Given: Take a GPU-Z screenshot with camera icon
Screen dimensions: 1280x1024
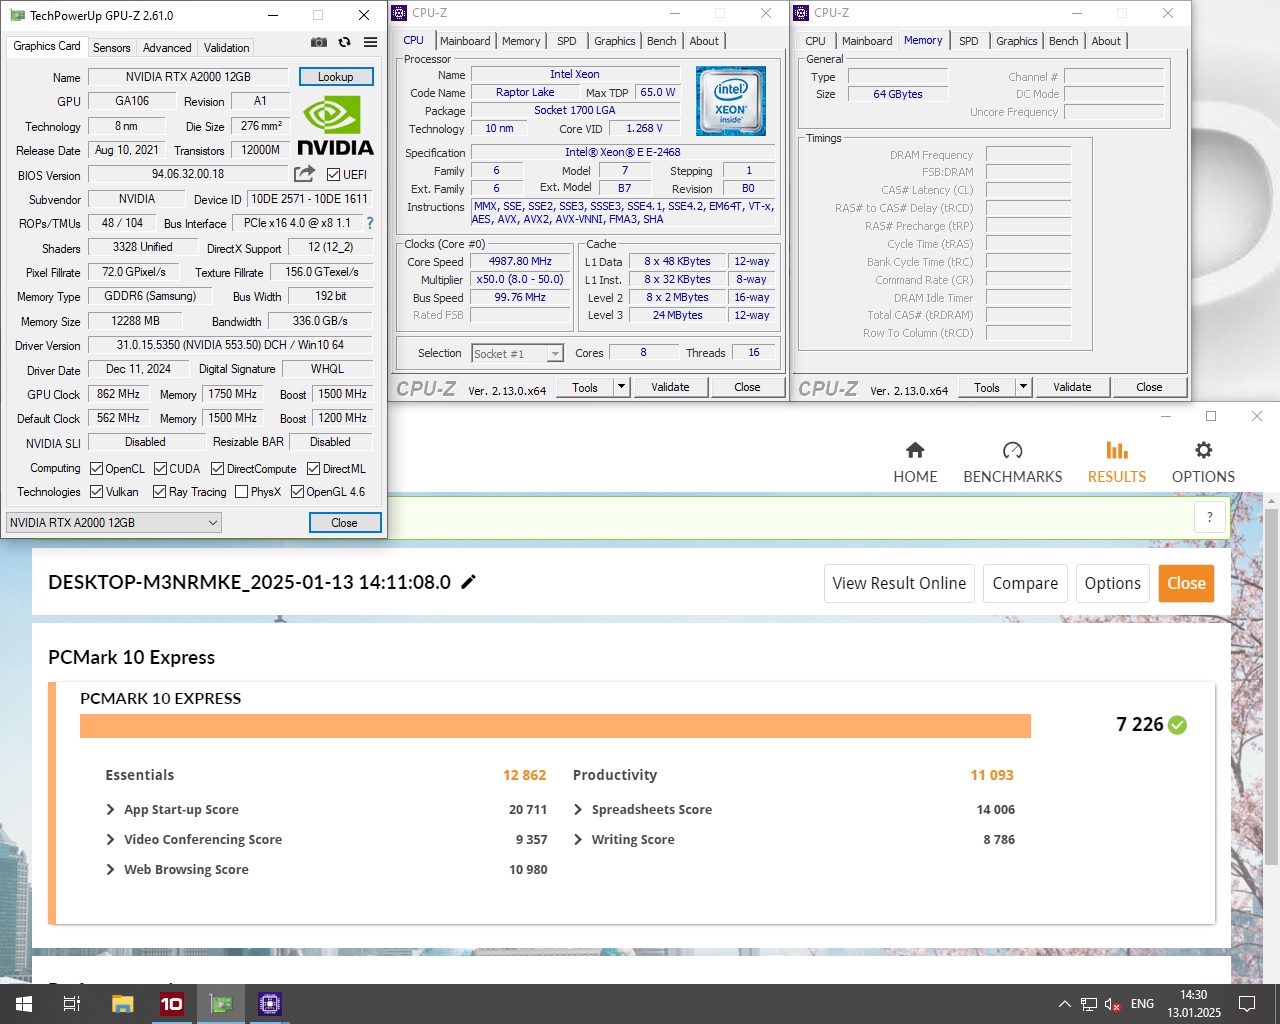Looking at the screenshot, I should tap(318, 43).
